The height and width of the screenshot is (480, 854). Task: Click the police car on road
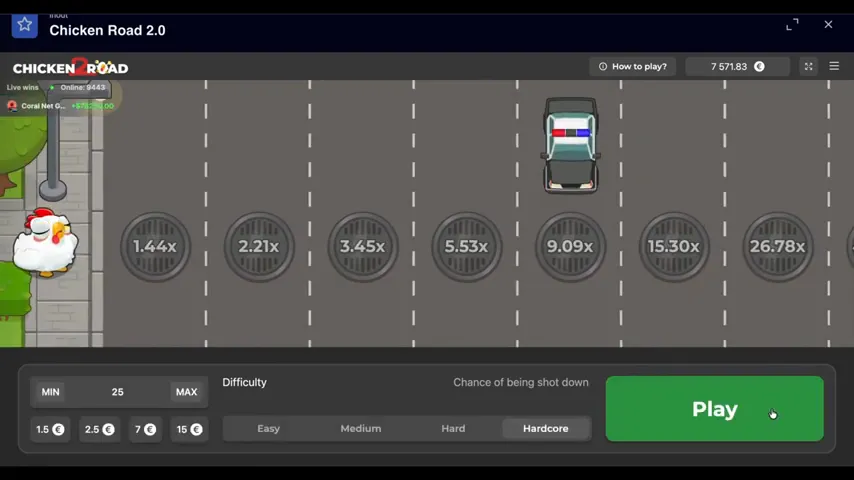pyautogui.click(x=571, y=145)
